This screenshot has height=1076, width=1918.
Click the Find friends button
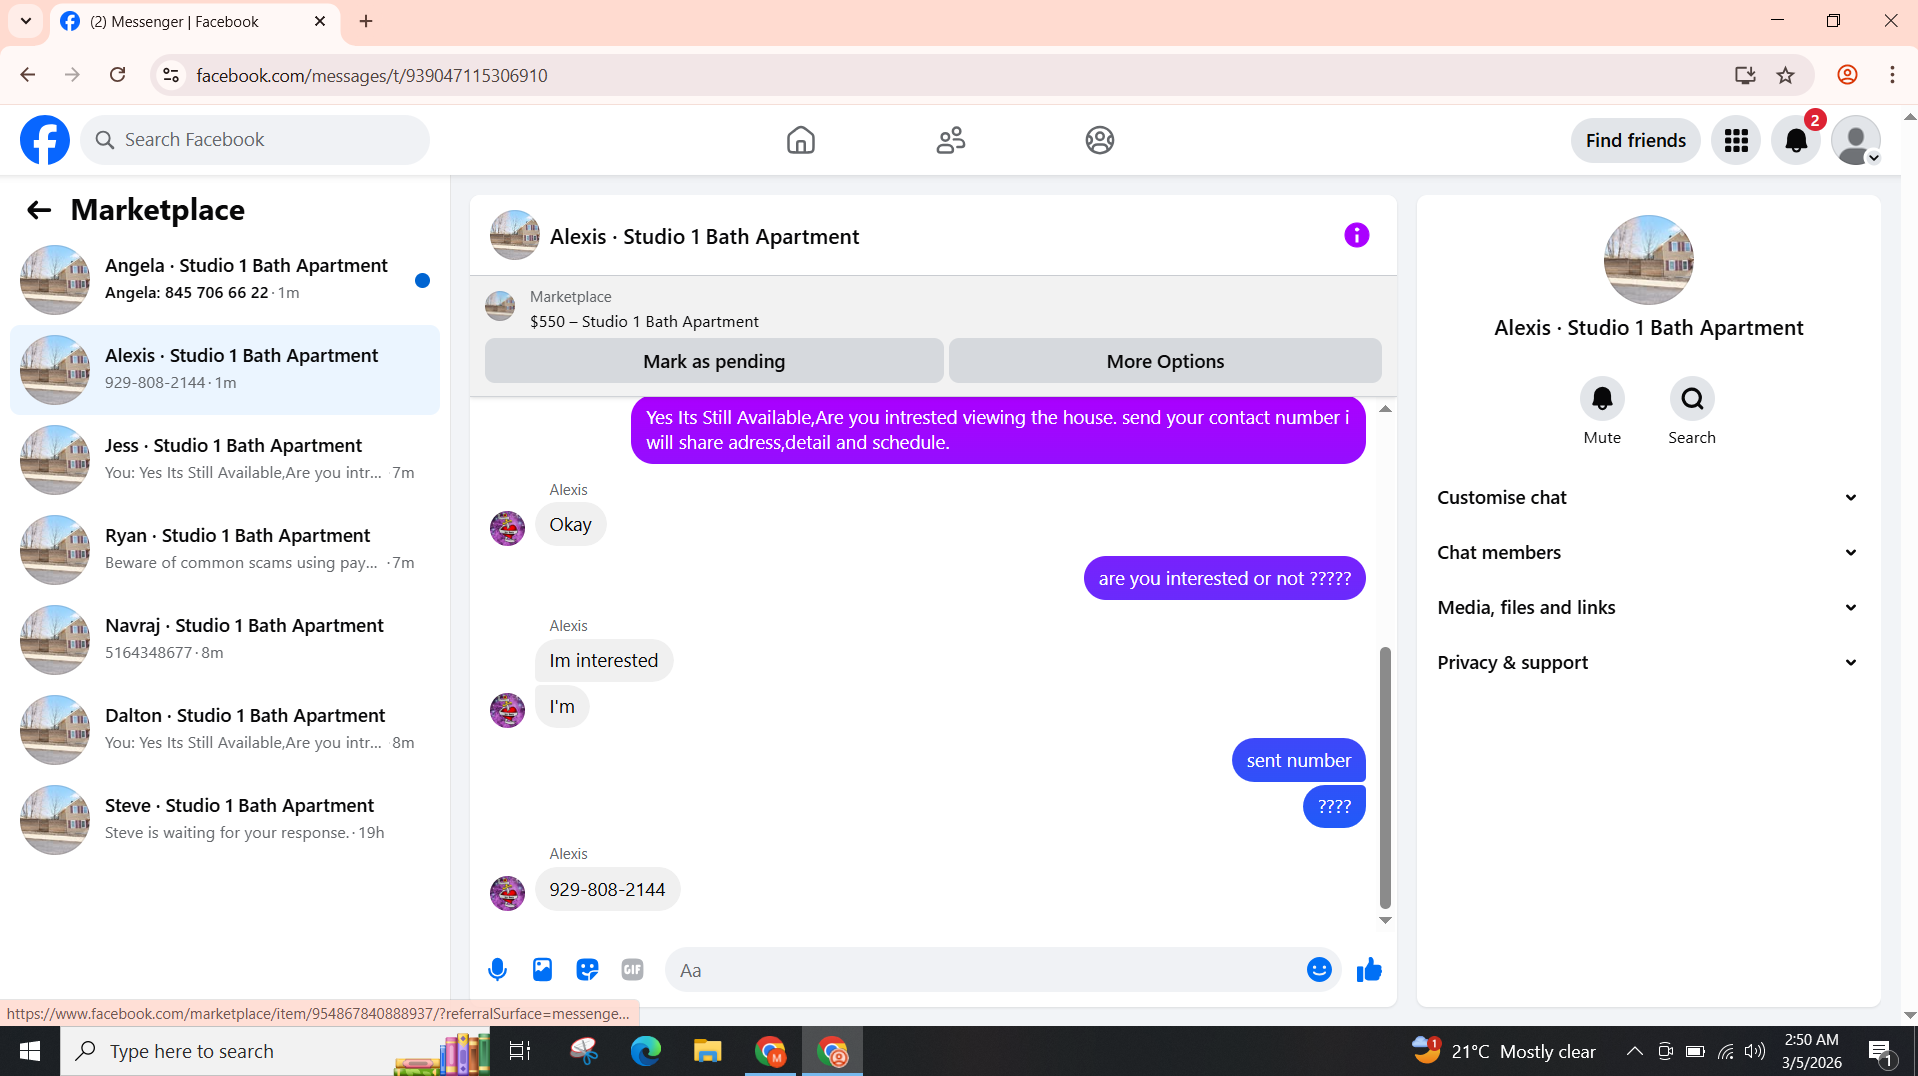(x=1635, y=140)
